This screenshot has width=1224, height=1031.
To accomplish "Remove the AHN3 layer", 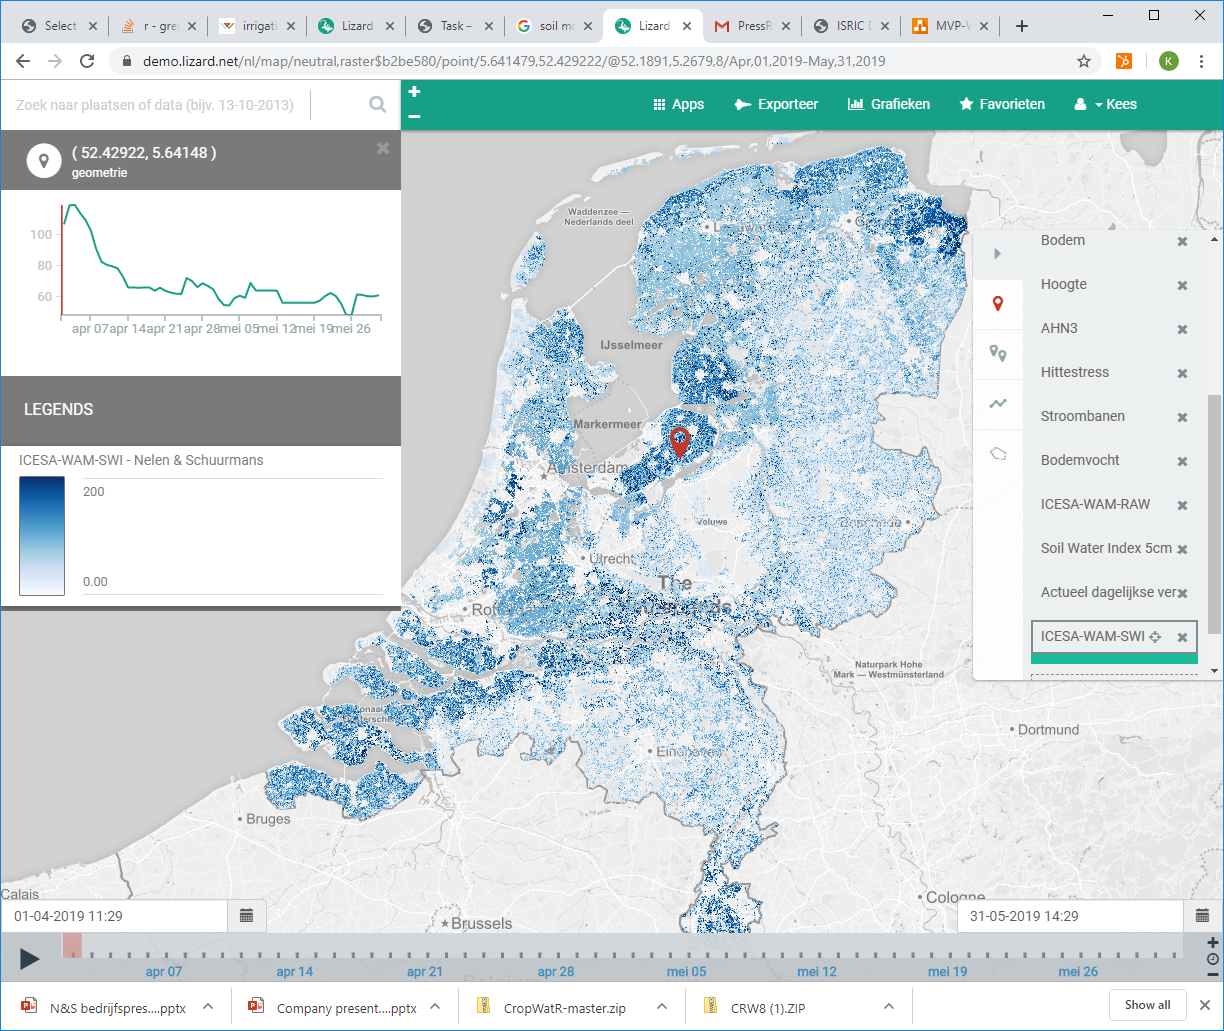I will pyautogui.click(x=1182, y=328).
